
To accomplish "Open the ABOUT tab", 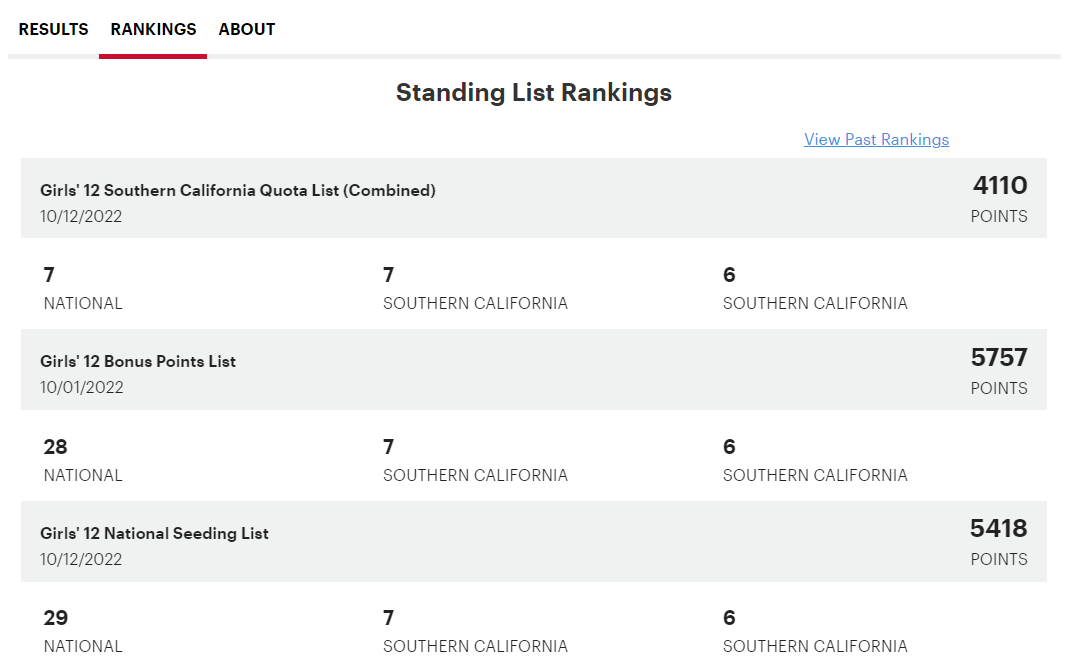I will [x=246, y=29].
